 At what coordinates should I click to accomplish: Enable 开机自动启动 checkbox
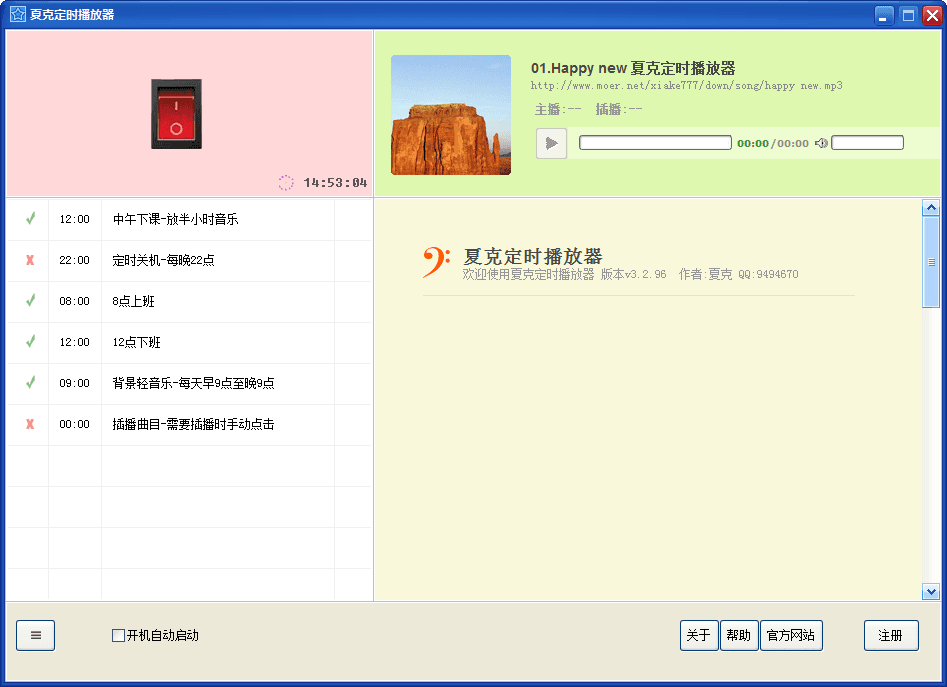pyautogui.click(x=118, y=635)
